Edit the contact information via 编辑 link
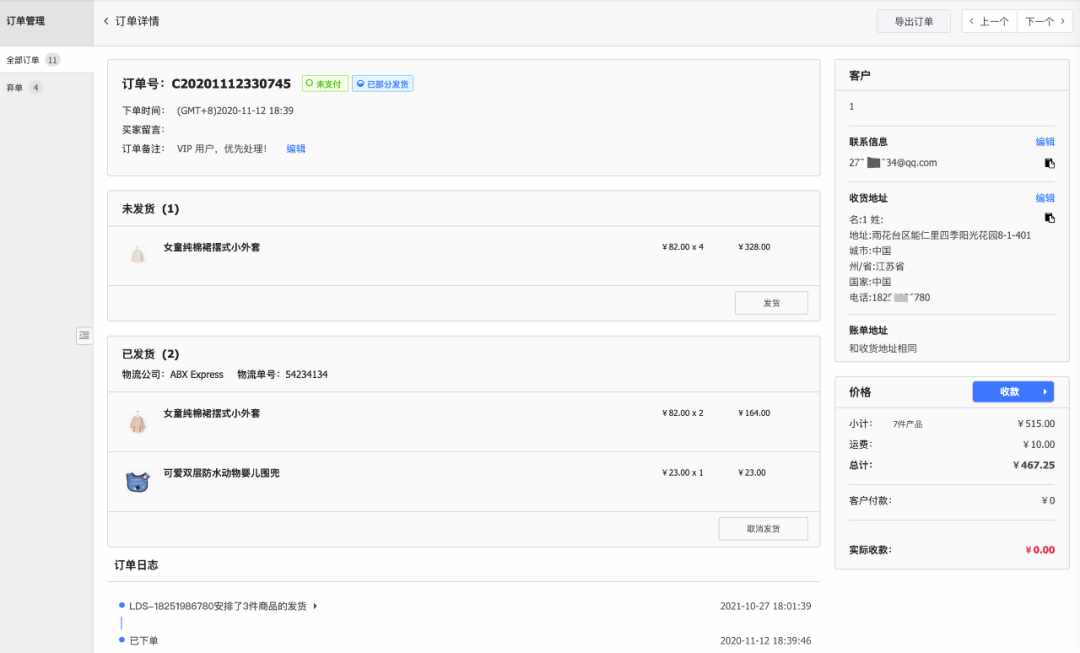This screenshot has width=1080, height=653. click(1044, 142)
